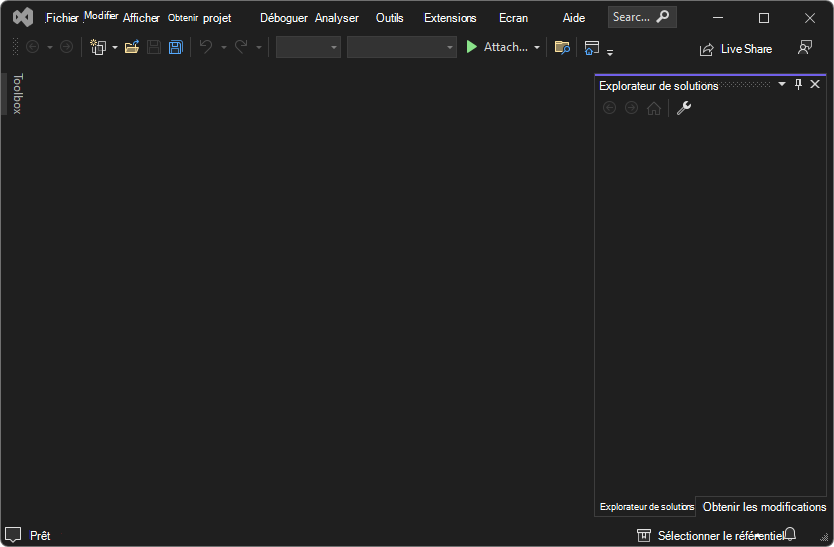Open the Aide menu

(574, 18)
